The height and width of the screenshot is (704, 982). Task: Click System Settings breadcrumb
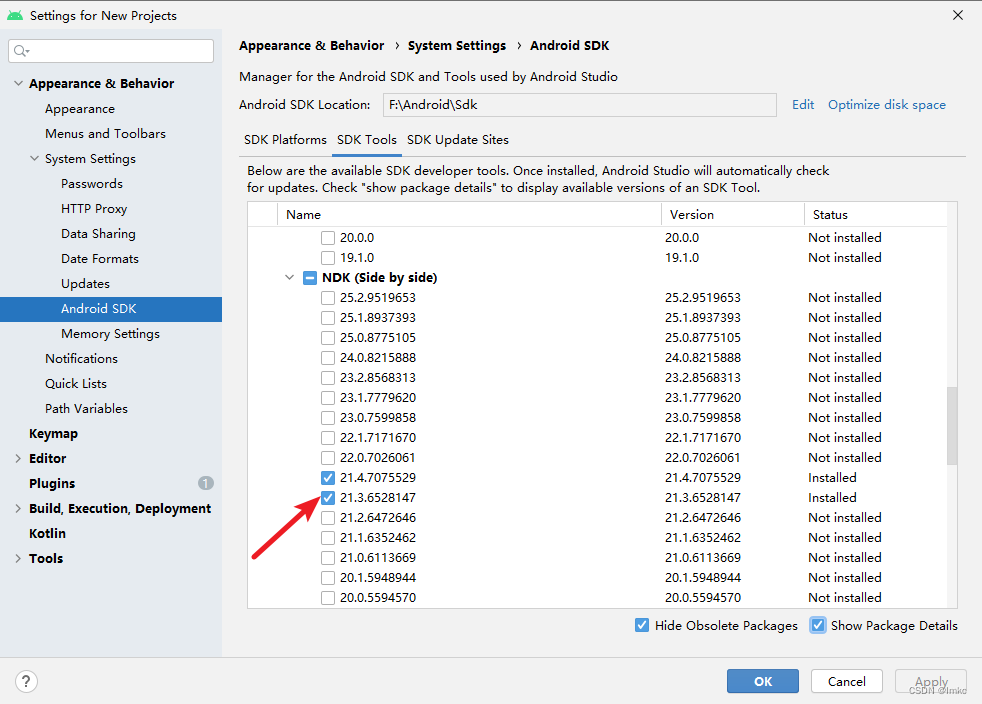pos(457,46)
